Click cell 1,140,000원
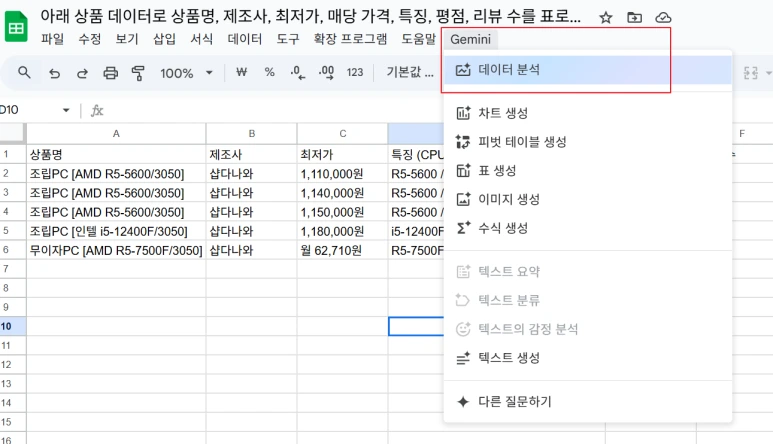The image size is (773, 444). (x=343, y=193)
